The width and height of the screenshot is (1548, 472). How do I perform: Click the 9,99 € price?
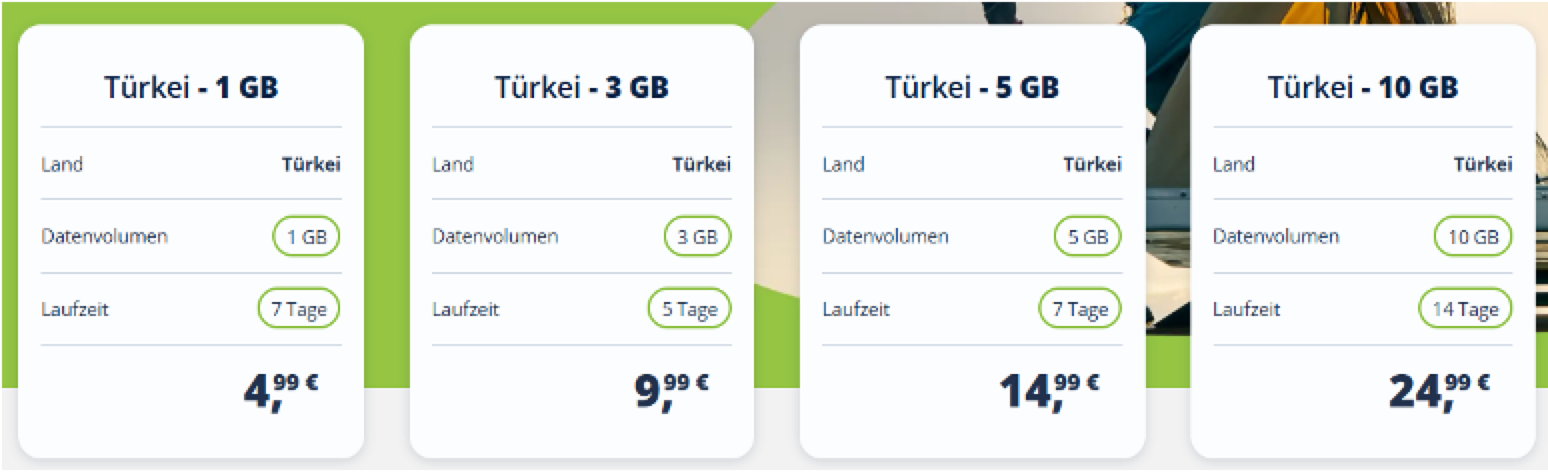pyautogui.click(x=672, y=389)
